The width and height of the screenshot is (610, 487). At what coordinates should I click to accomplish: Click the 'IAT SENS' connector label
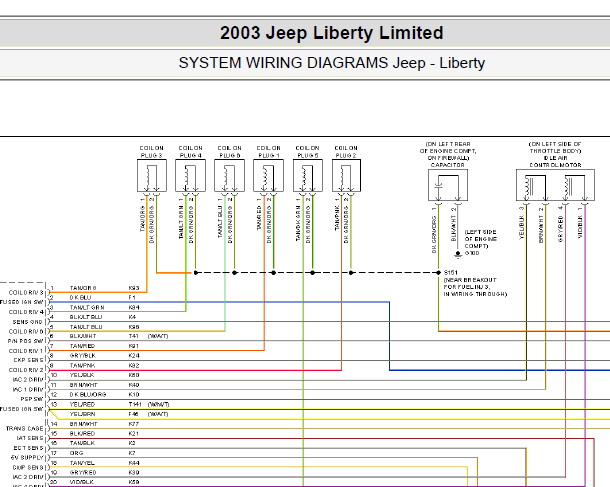pyautogui.click(x=30, y=438)
